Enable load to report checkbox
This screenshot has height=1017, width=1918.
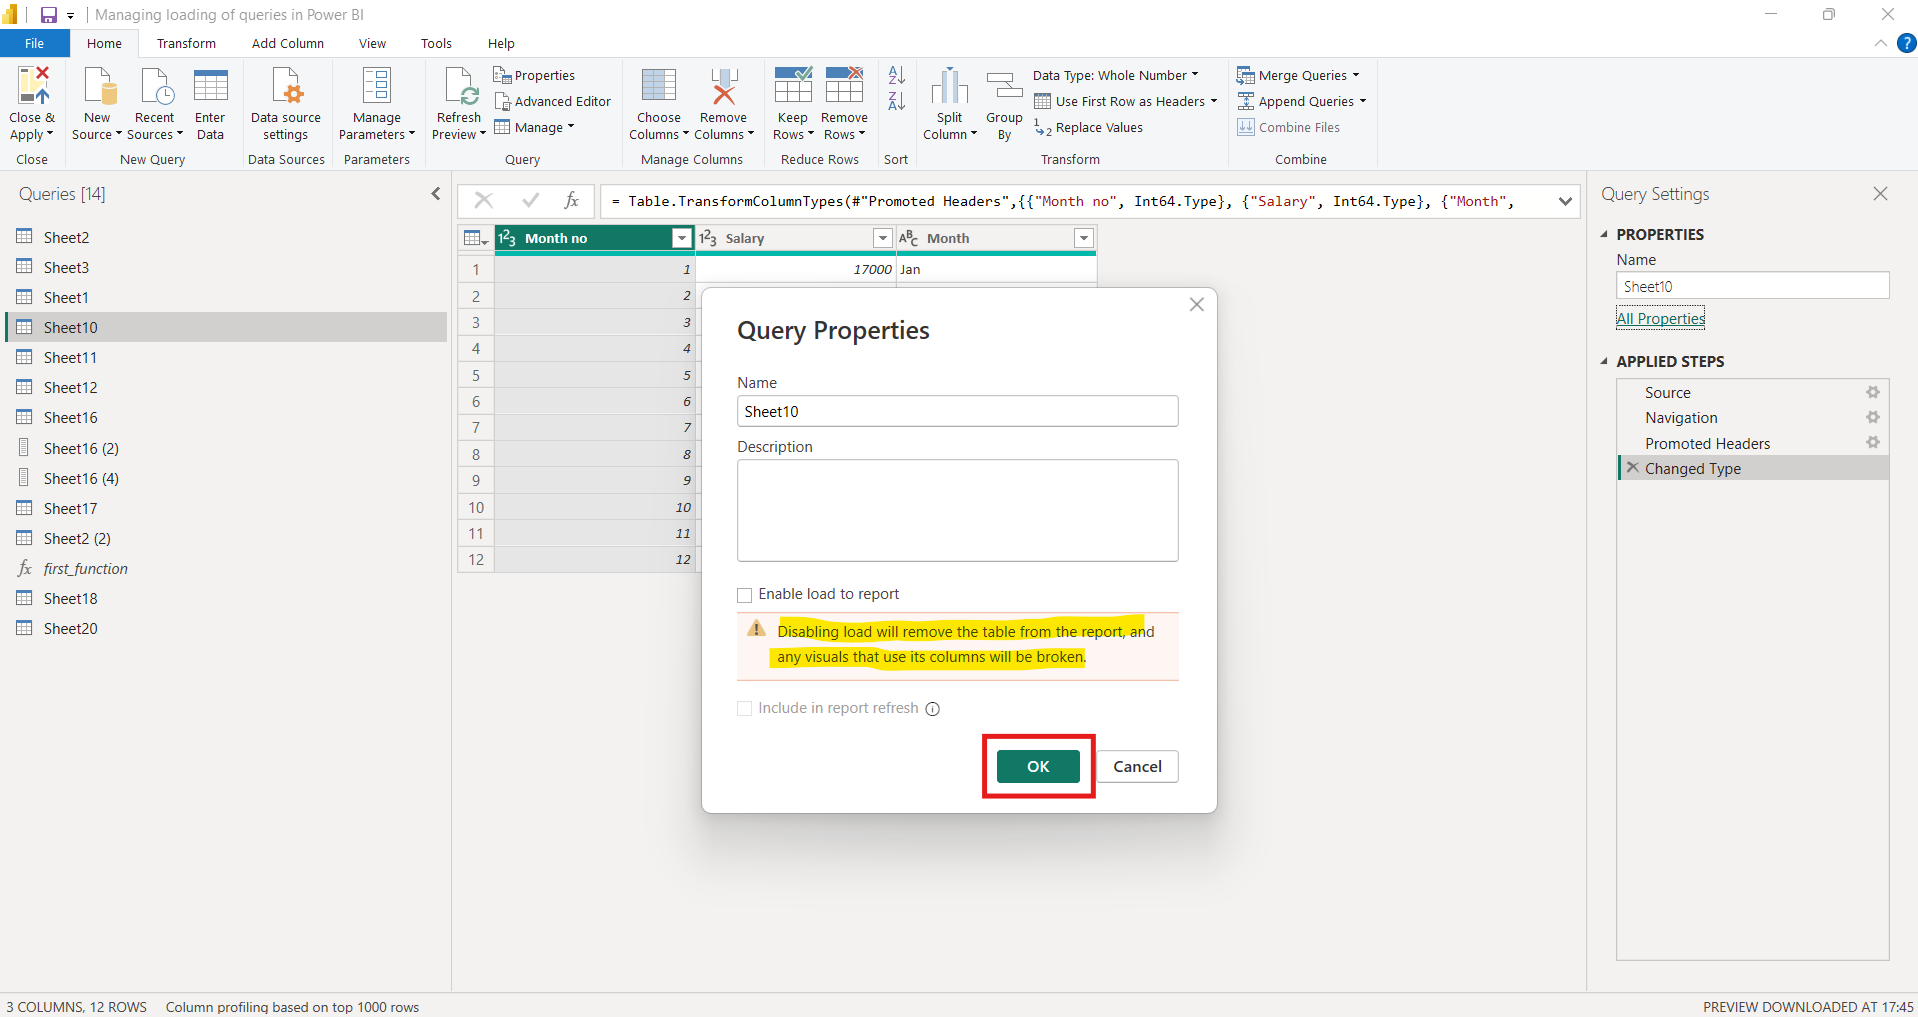click(744, 594)
